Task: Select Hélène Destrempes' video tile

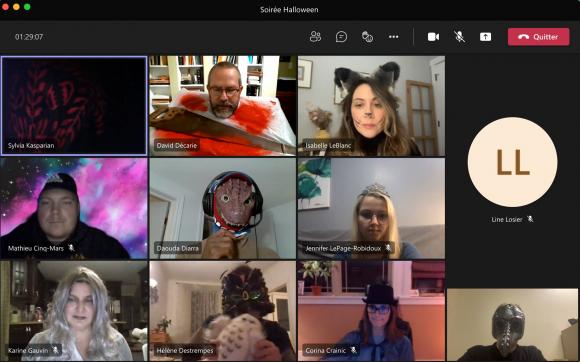Action: pos(223,311)
